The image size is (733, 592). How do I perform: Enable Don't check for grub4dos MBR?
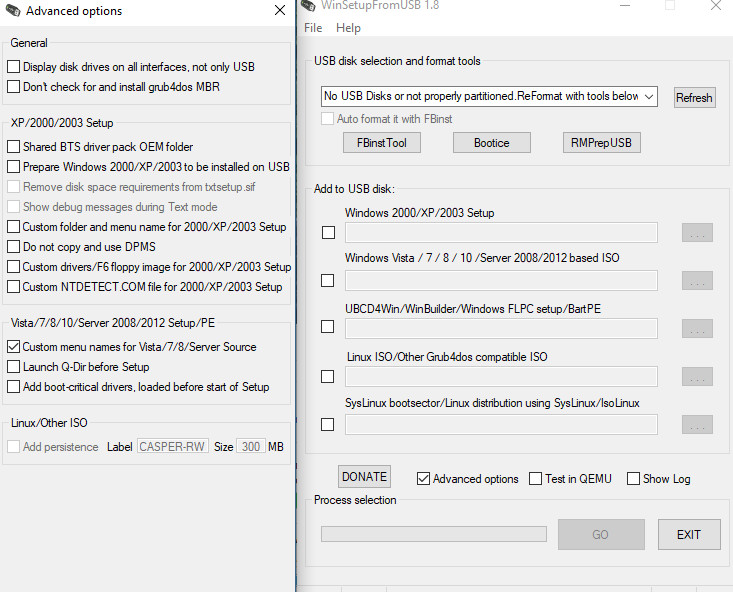click(14, 87)
